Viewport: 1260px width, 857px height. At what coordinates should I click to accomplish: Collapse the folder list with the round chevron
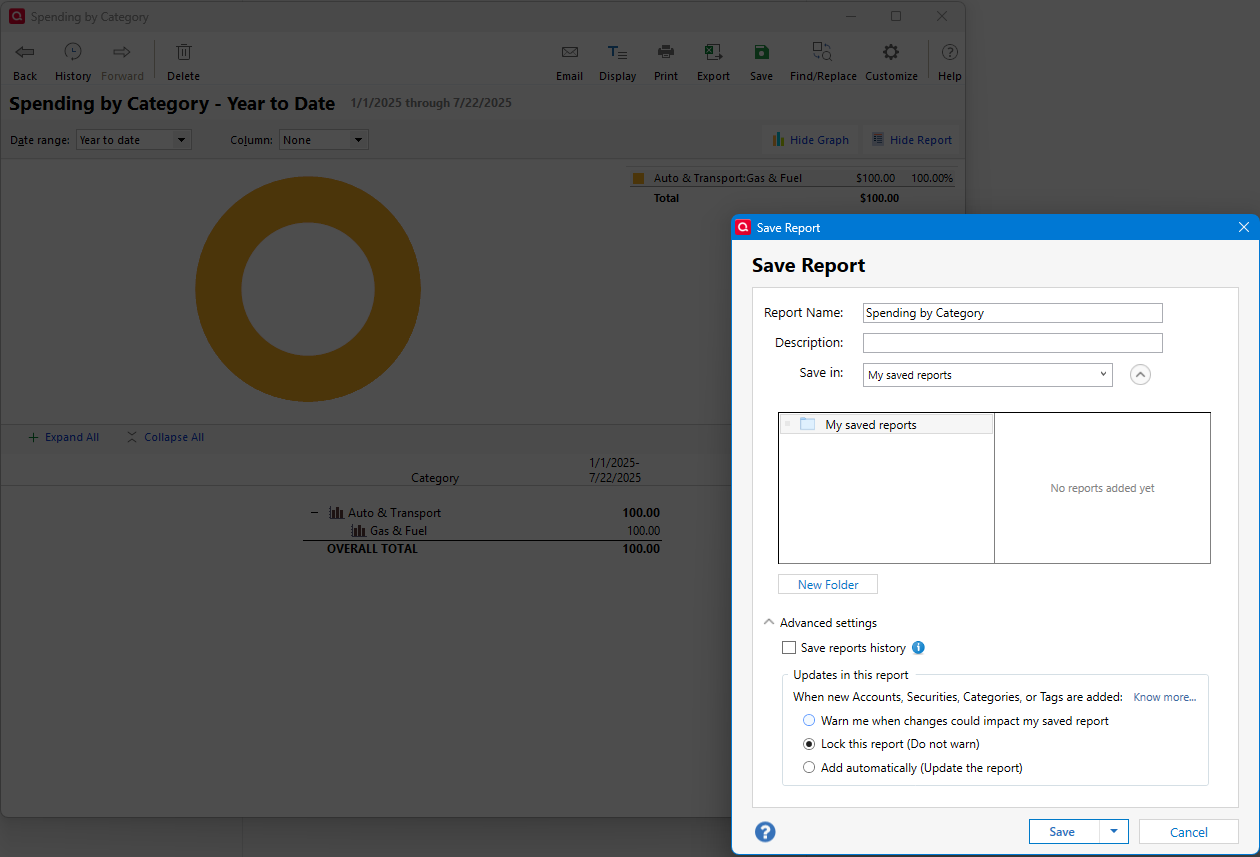coord(1140,375)
